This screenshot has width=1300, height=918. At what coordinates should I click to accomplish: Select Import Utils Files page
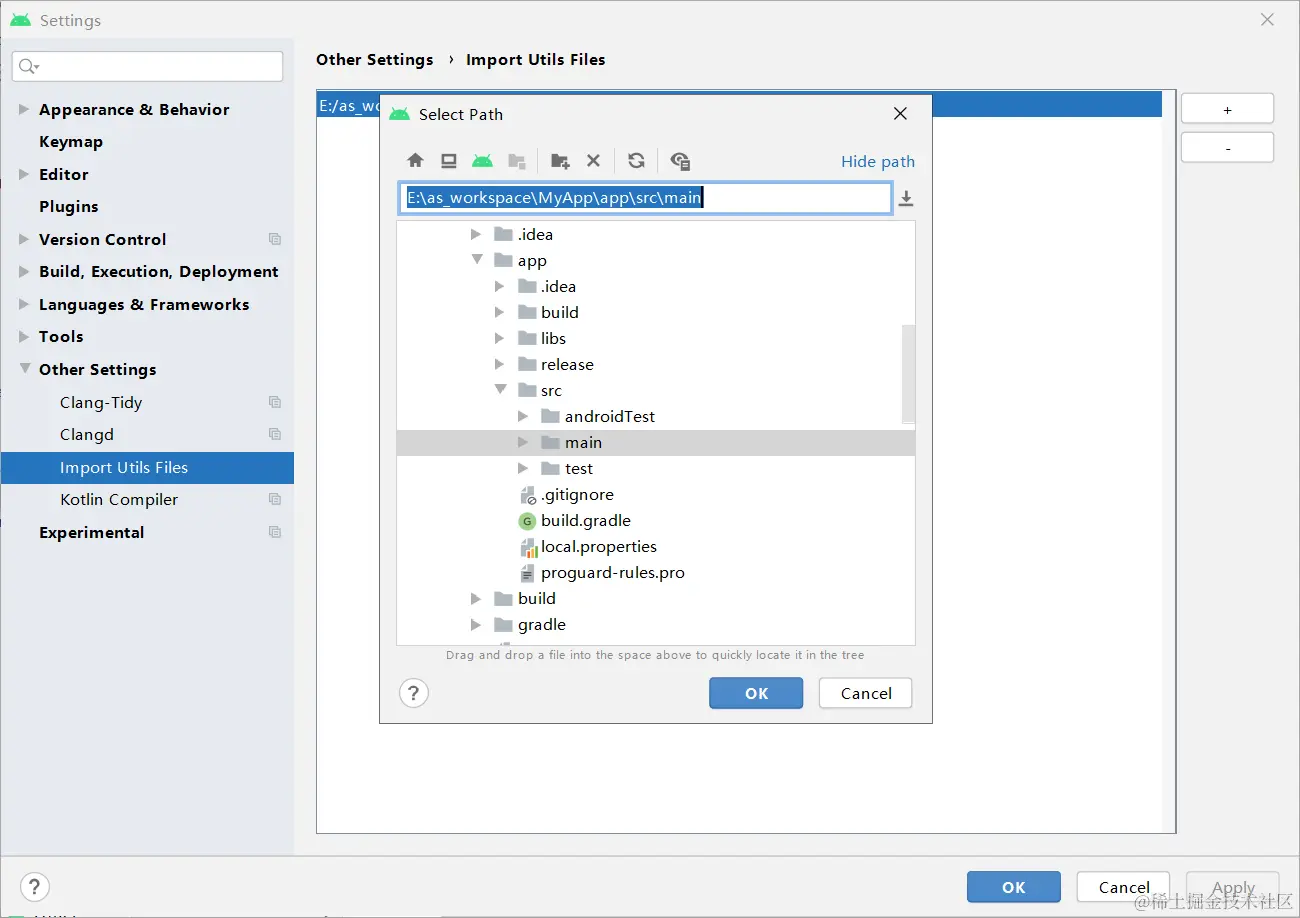click(x=147, y=467)
